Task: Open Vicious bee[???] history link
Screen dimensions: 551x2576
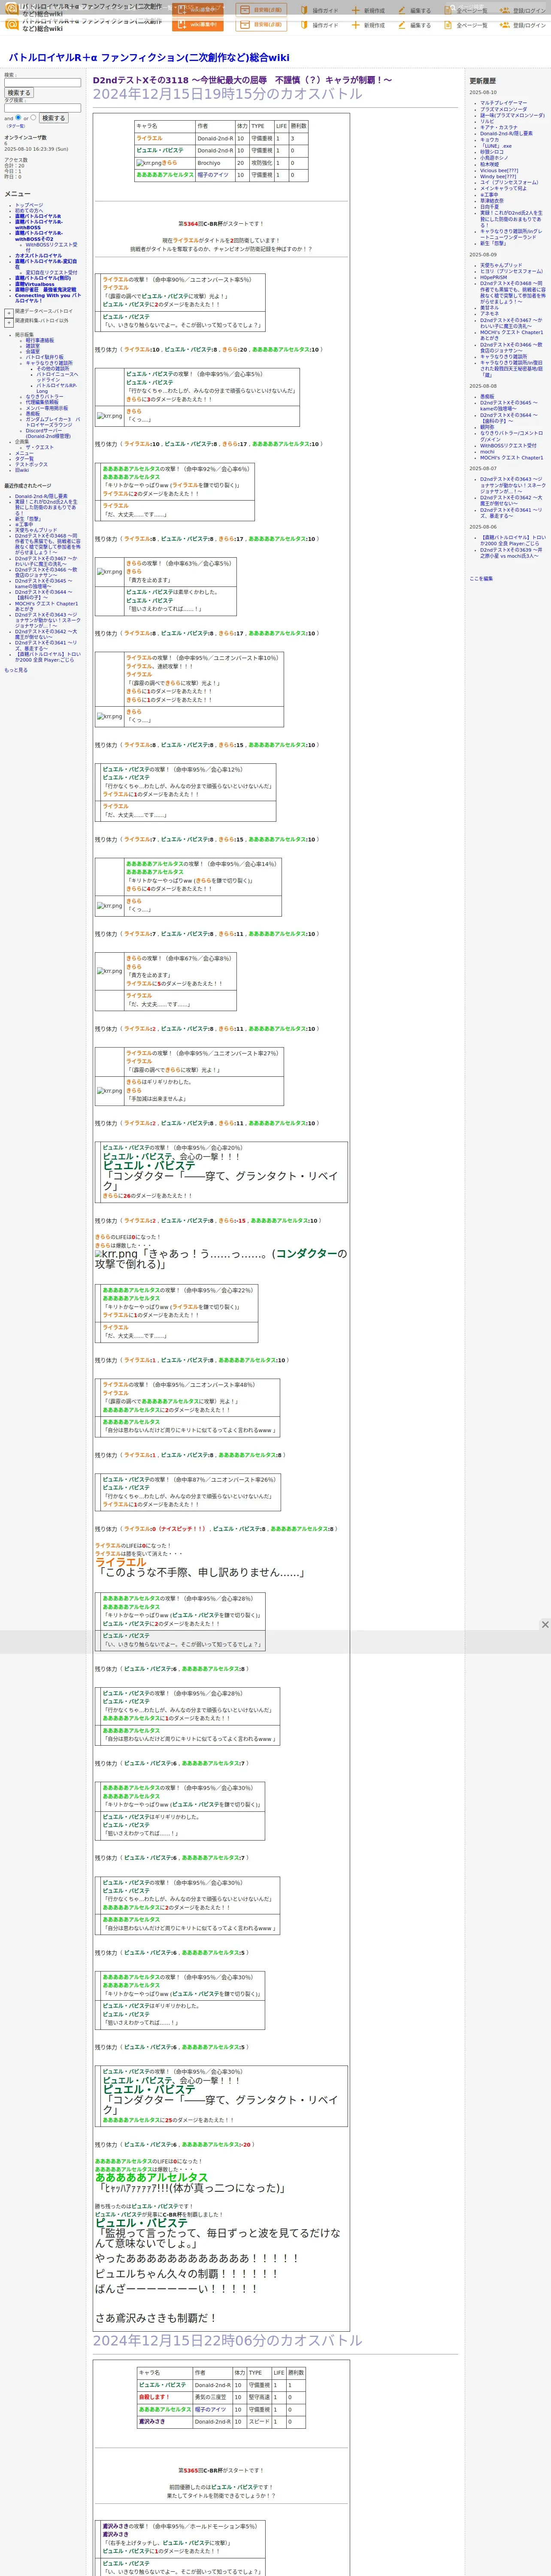Action: pyautogui.click(x=499, y=170)
